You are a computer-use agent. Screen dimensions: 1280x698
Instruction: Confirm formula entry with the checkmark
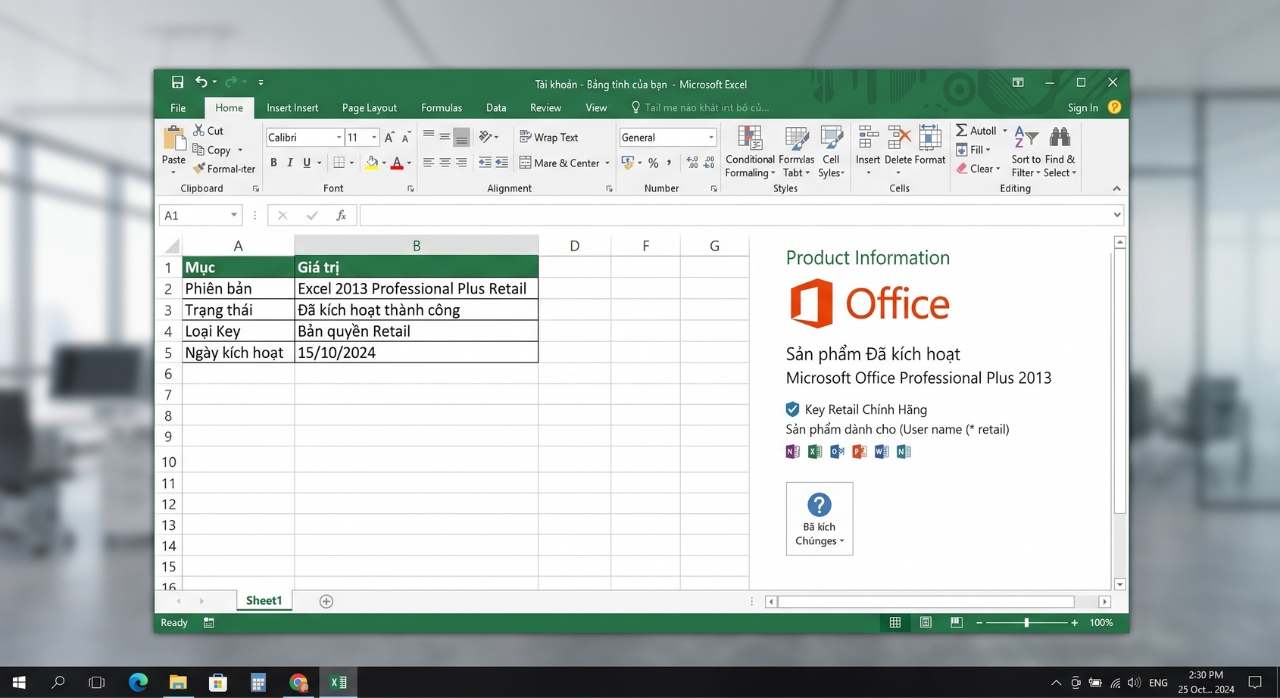pyautogui.click(x=312, y=215)
